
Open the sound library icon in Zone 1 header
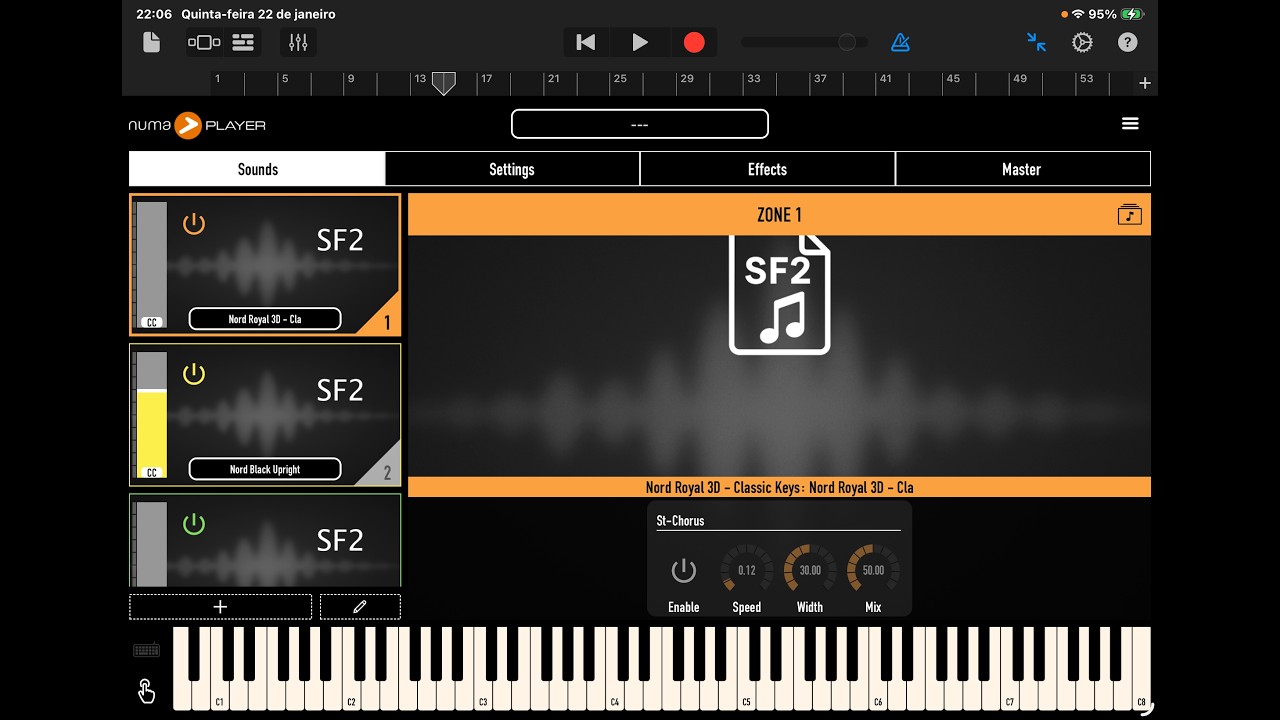point(1129,214)
